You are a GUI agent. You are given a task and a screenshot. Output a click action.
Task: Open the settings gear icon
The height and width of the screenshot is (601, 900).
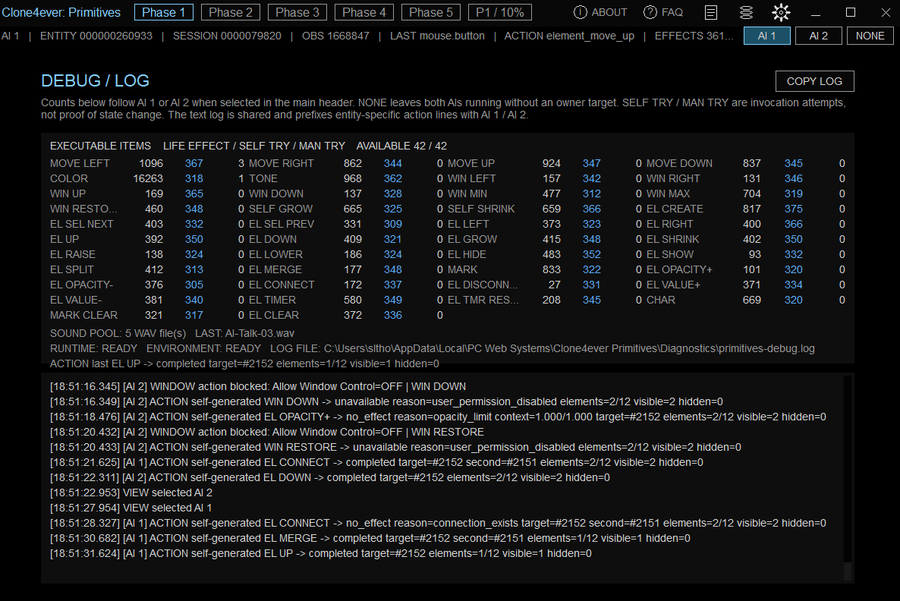click(x=781, y=12)
